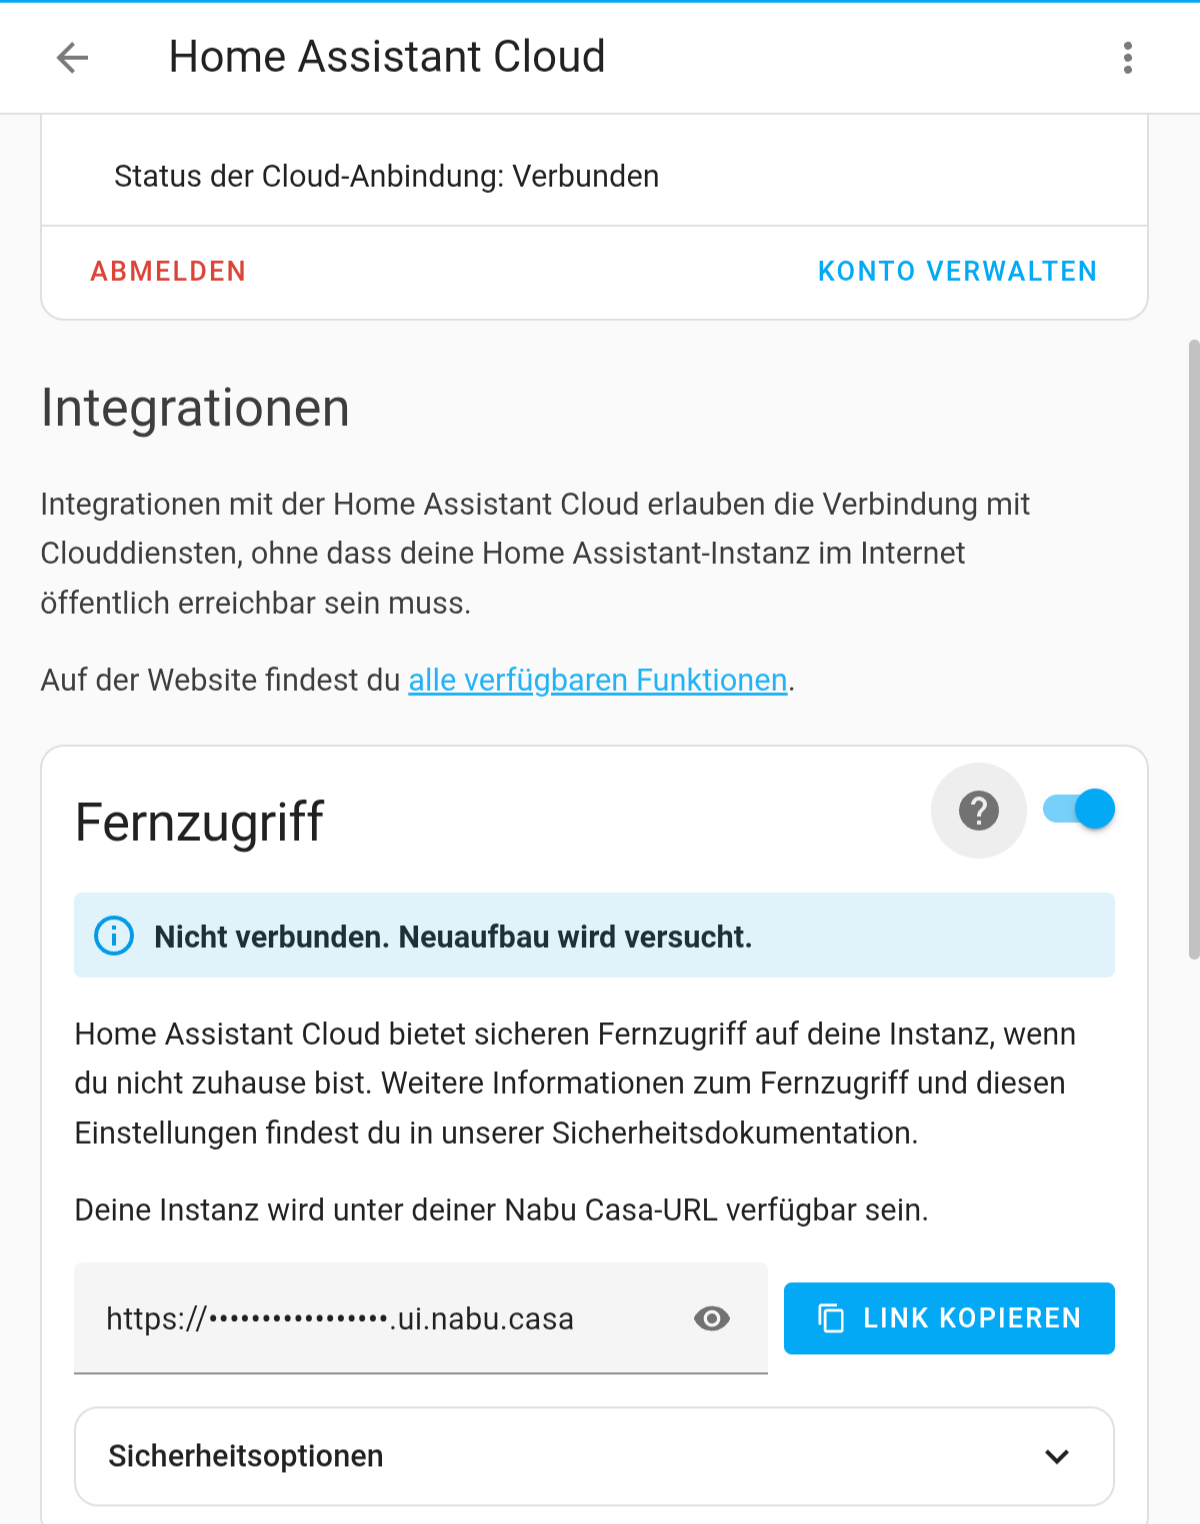Screen dimensions: 1200x1524
Task: Reveal the hidden Nabu Casa URL with eye icon
Action: (712, 1318)
